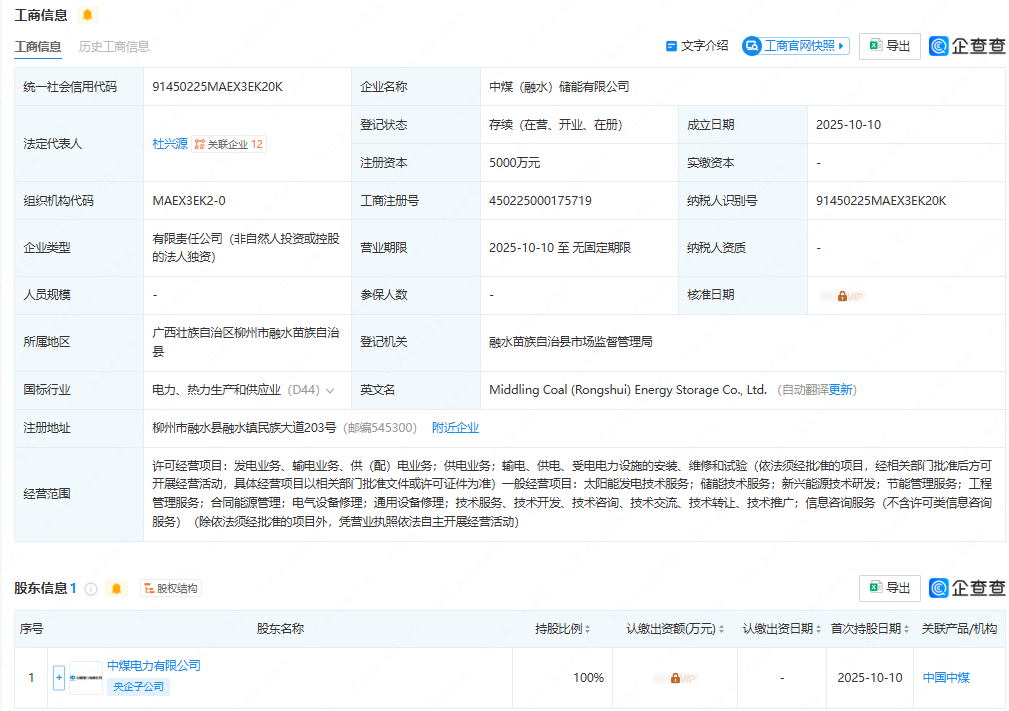The width and height of the screenshot is (1009, 711).
Task: Click the info icon next to 股东信息
Action: (x=91, y=588)
